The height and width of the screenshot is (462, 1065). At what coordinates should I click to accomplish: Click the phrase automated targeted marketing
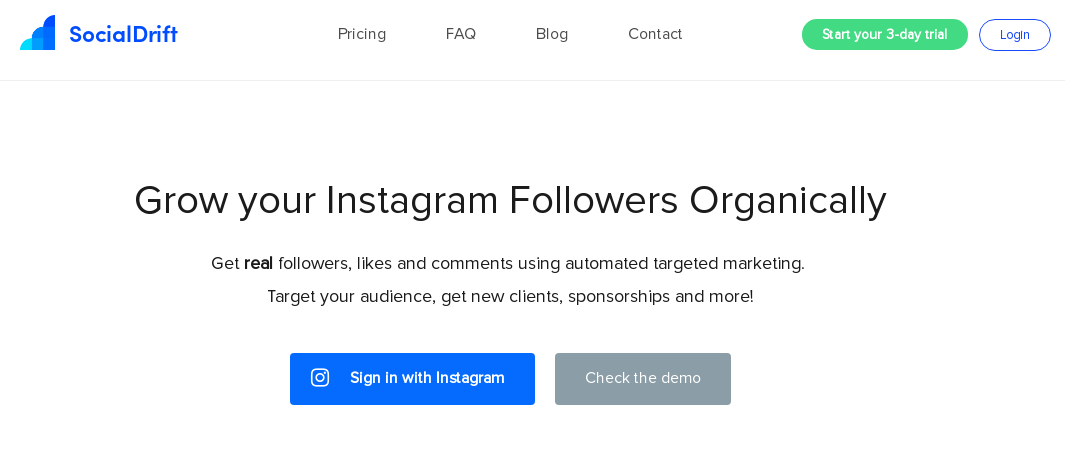pos(685,264)
